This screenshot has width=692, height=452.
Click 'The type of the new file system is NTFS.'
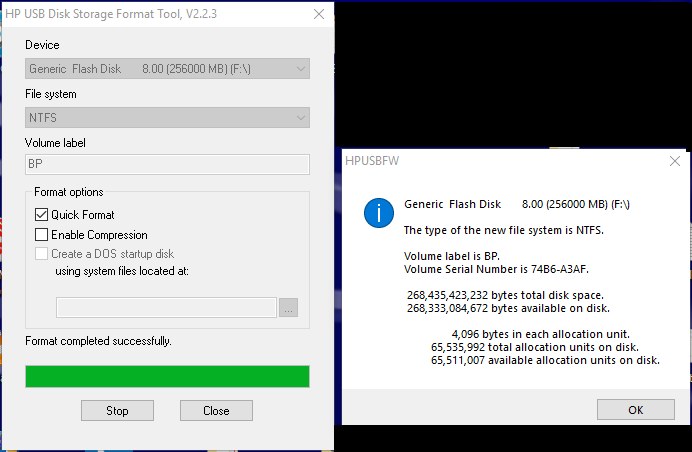[x=504, y=230]
